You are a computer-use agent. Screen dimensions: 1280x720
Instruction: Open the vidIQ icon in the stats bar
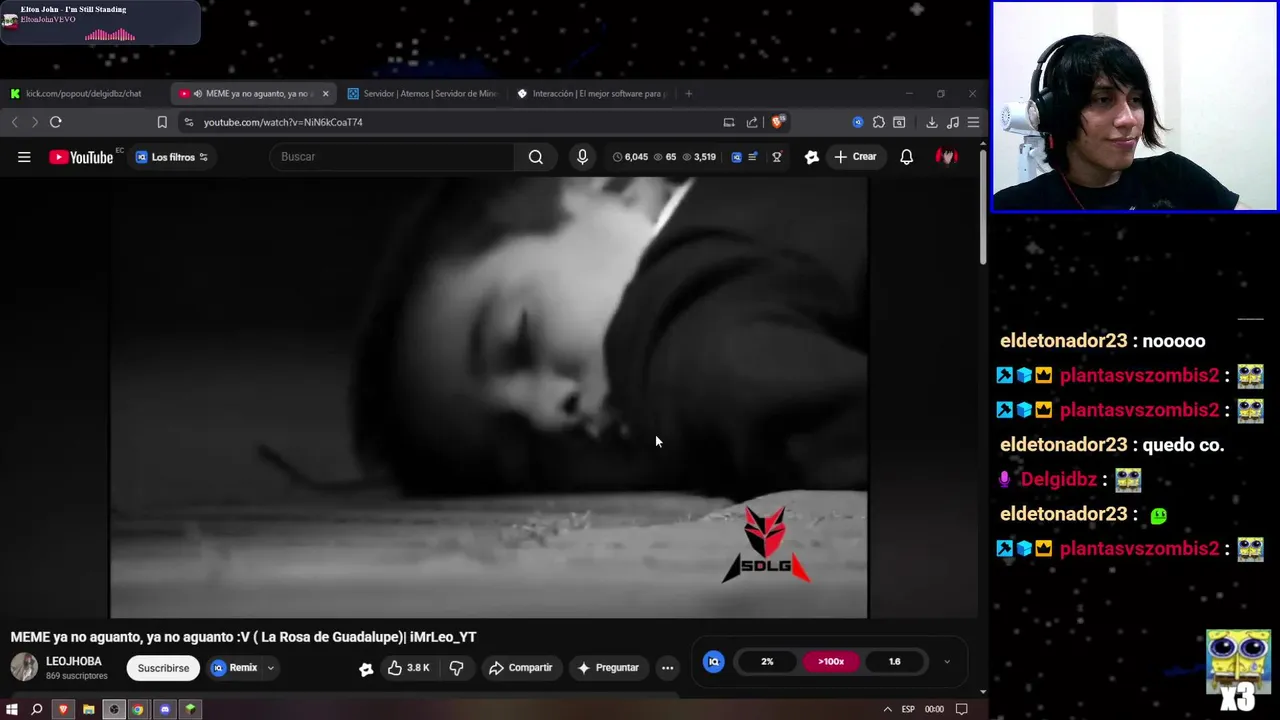pos(737,157)
